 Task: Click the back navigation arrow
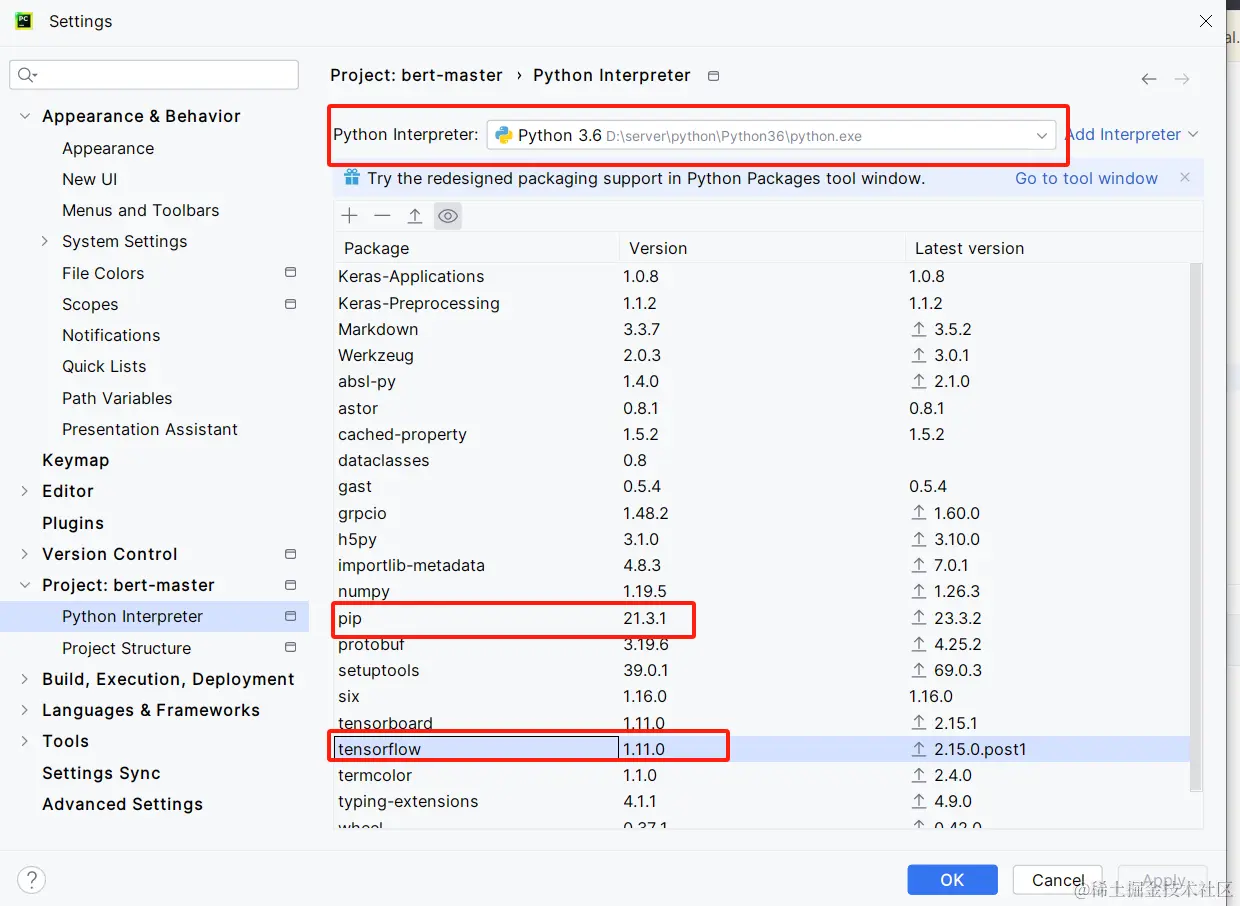(x=1149, y=79)
